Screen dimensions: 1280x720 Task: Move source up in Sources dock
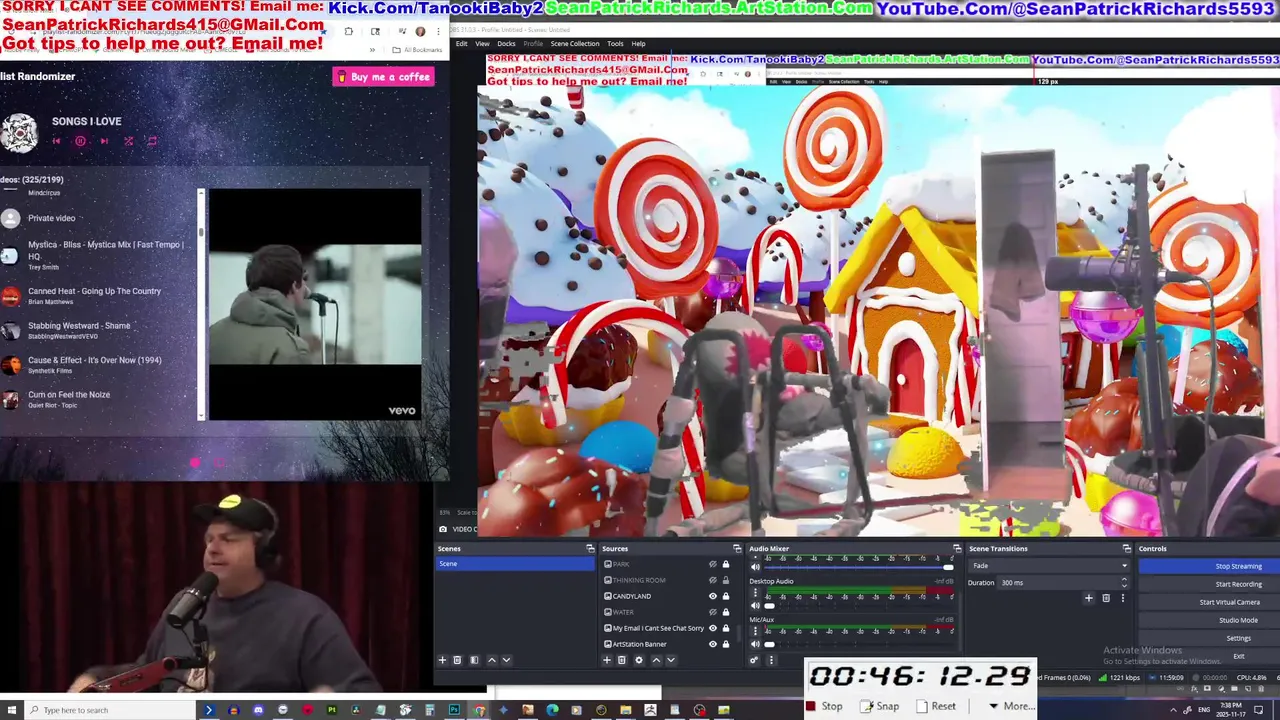click(656, 660)
